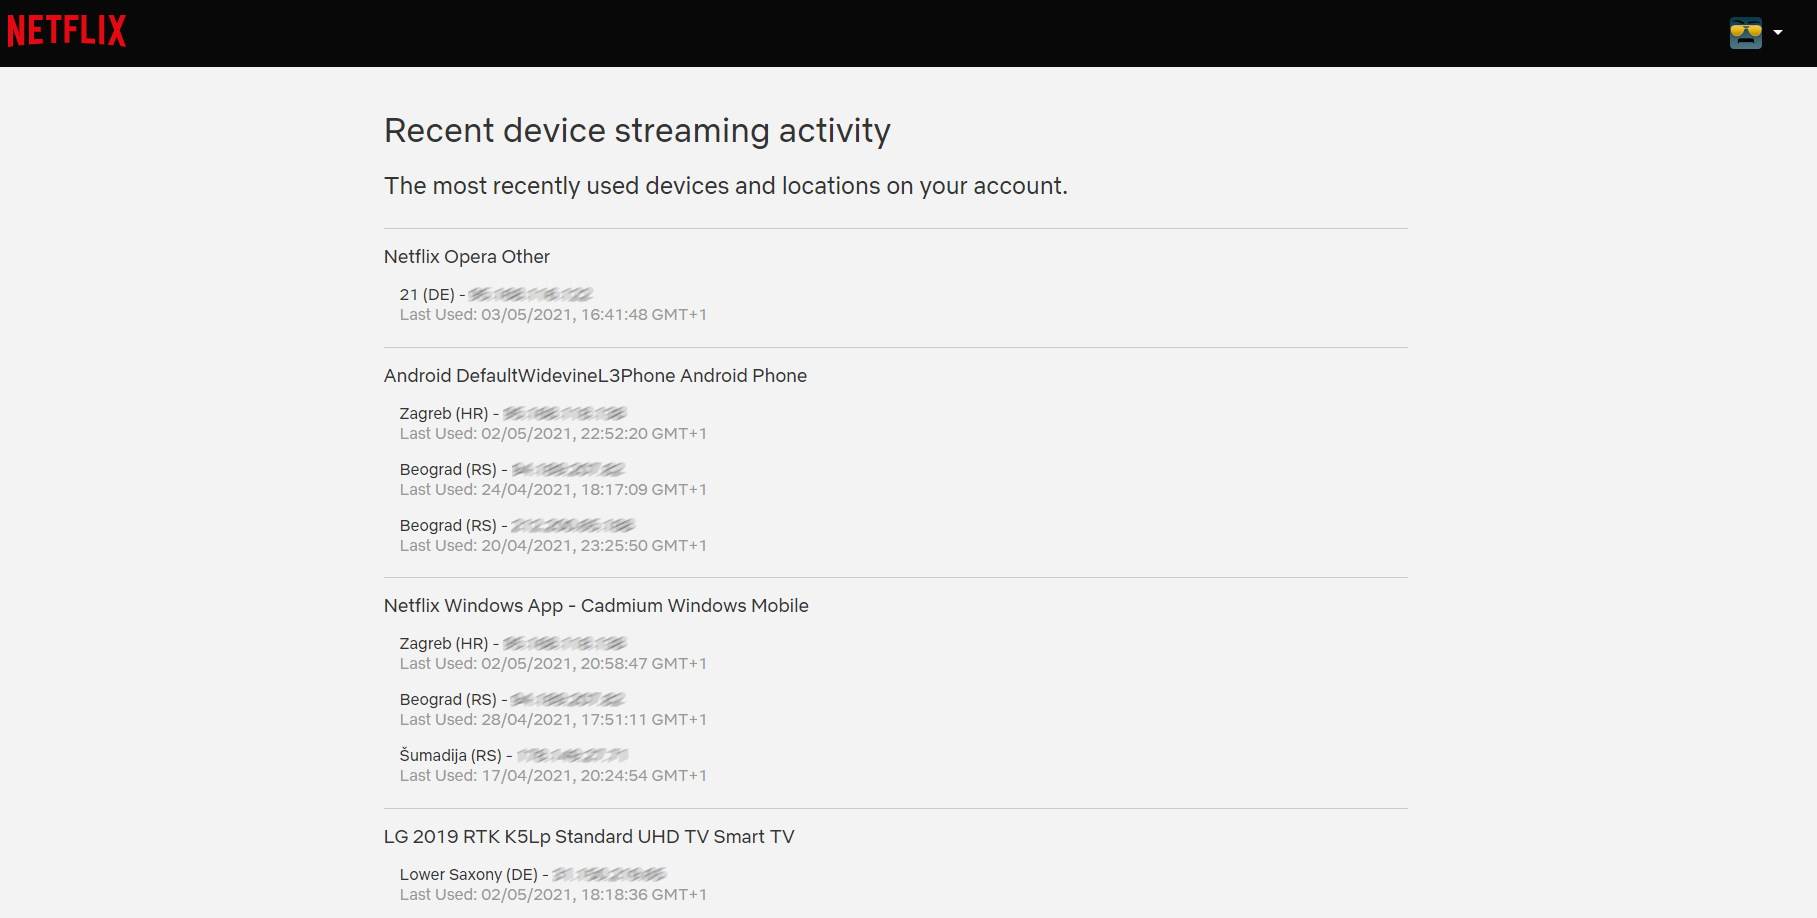
Task: Click the Netflix Windows App Cadmium heading
Action: click(x=596, y=606)
